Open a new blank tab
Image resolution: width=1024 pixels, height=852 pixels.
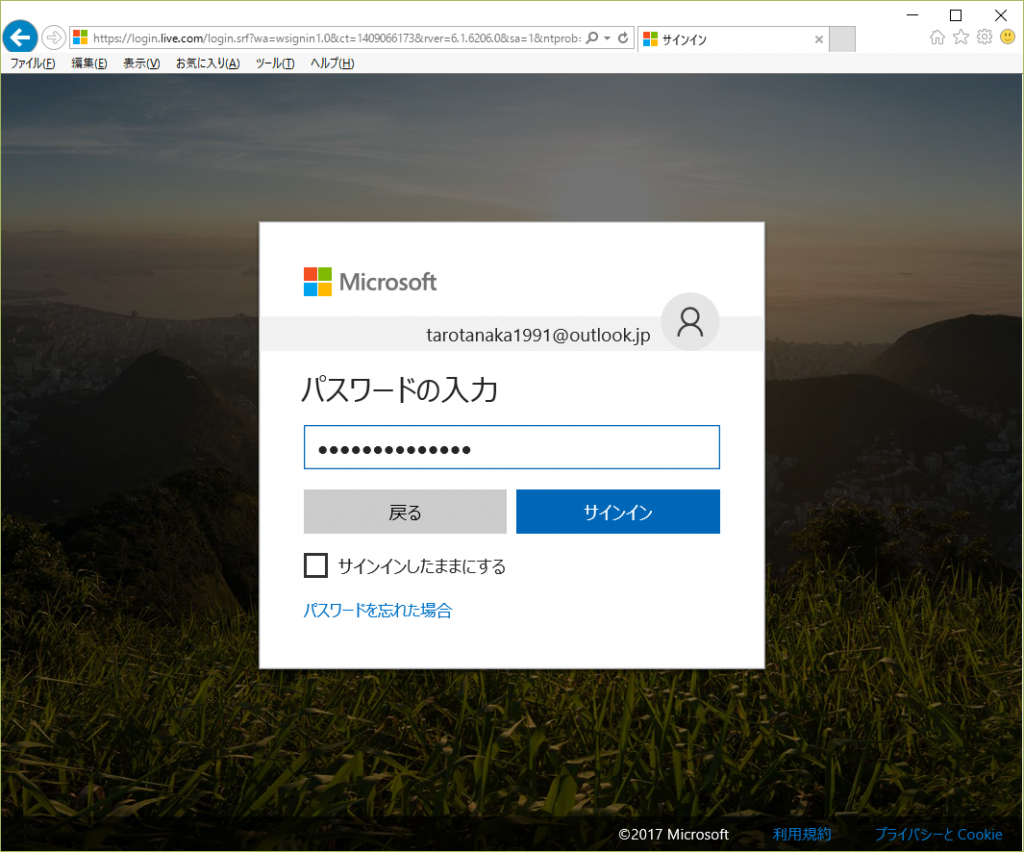coord(842,39)
